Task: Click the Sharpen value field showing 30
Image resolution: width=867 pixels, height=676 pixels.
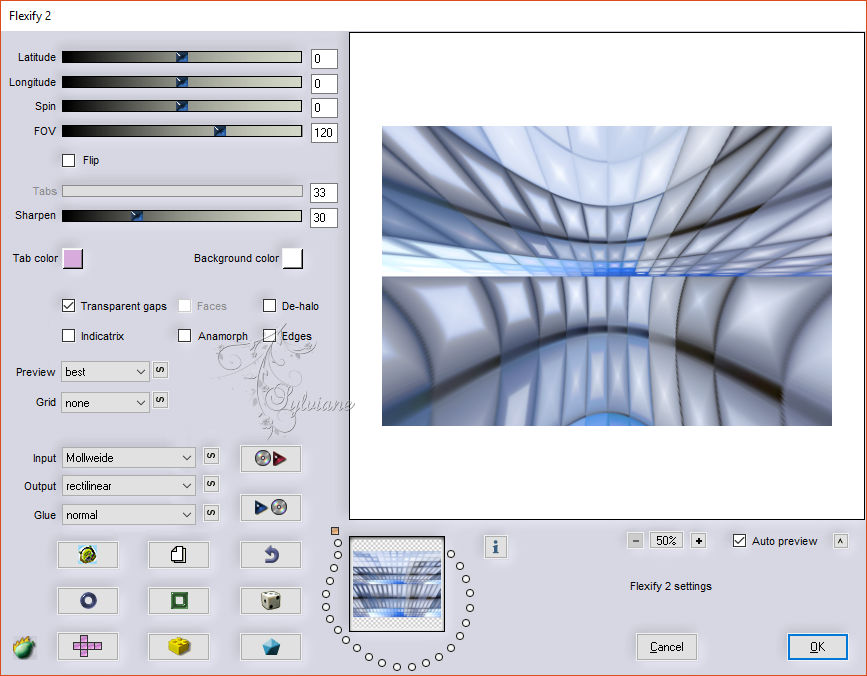Action: coord(324,217)
